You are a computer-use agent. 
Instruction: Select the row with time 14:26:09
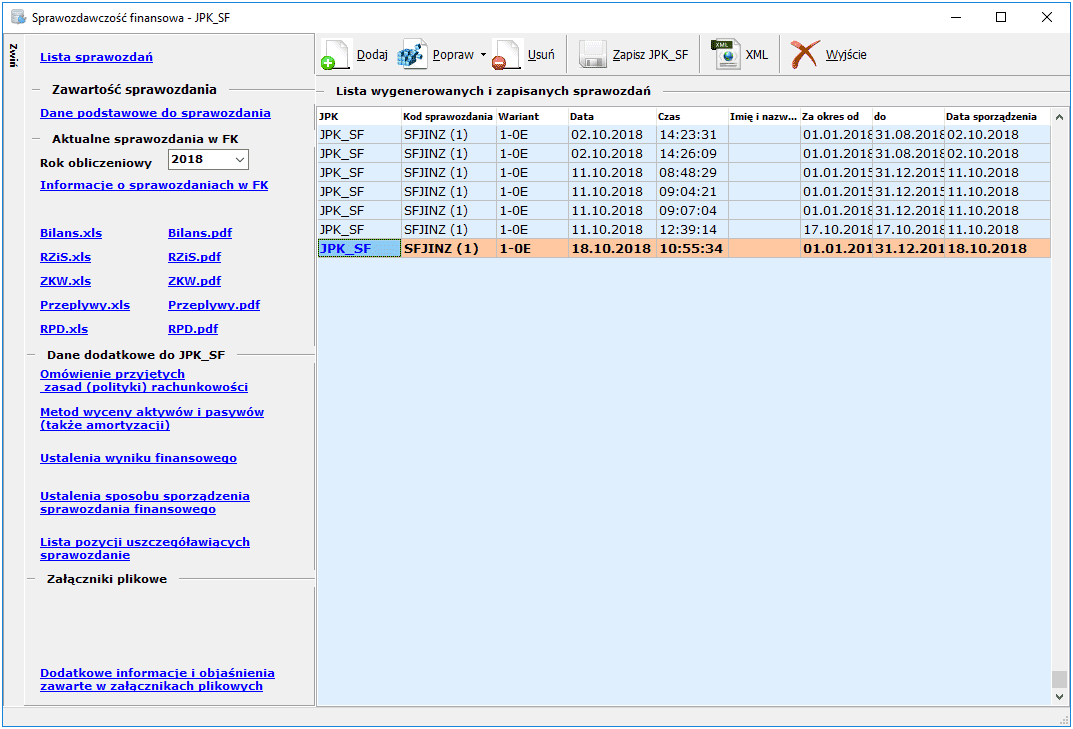coord(684,154)
